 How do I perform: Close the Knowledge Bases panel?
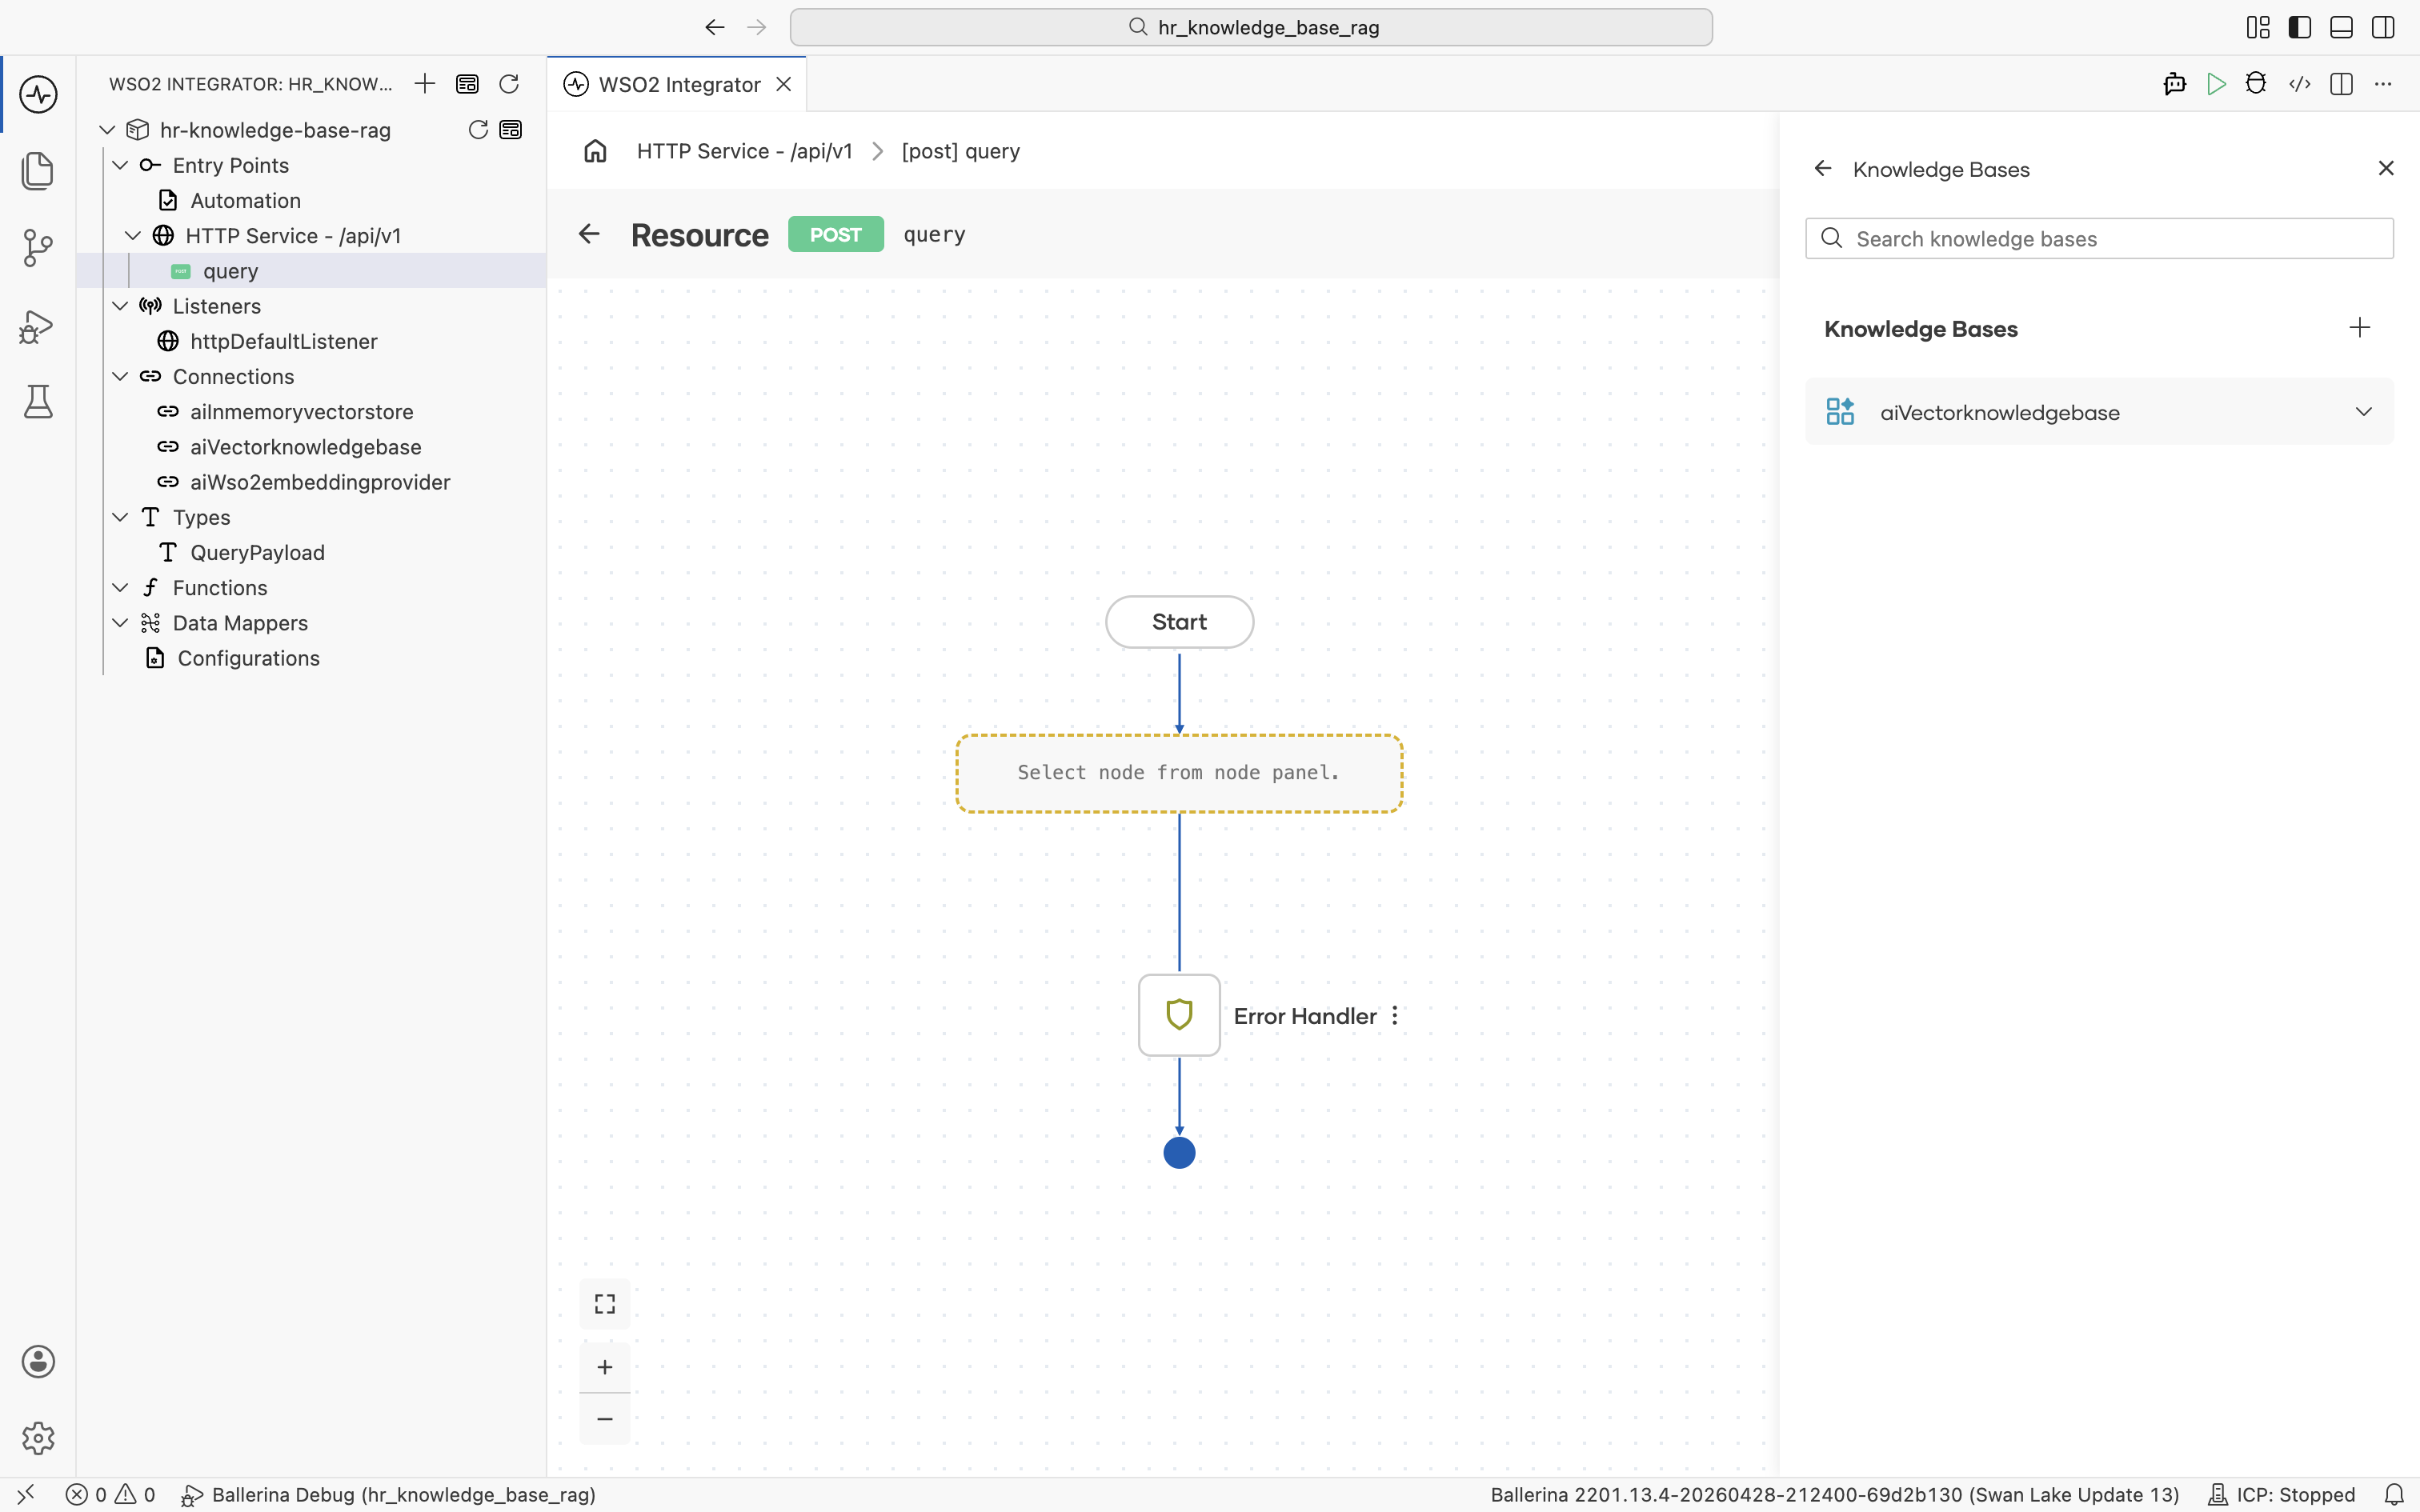[2386, 169]
